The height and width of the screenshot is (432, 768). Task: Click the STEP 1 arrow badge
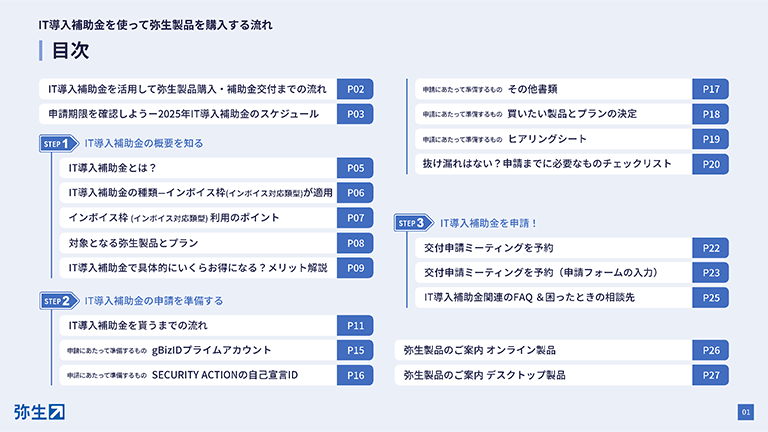(x=59, y=144)
